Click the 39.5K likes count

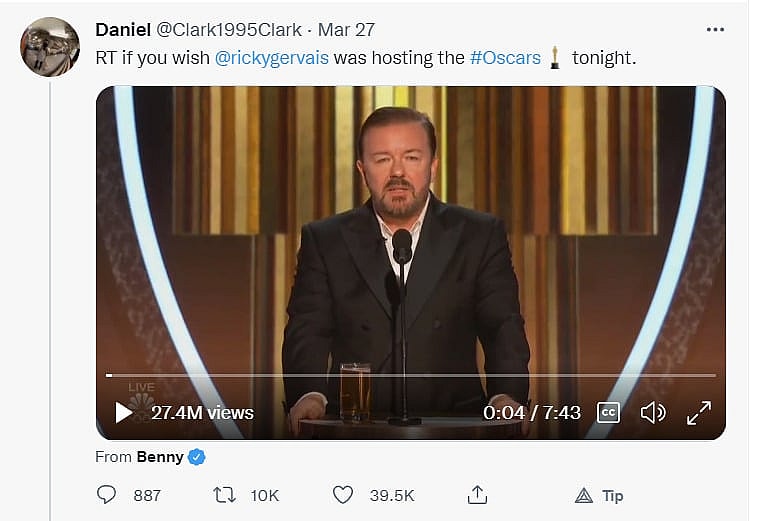click(x=393, y=495)
